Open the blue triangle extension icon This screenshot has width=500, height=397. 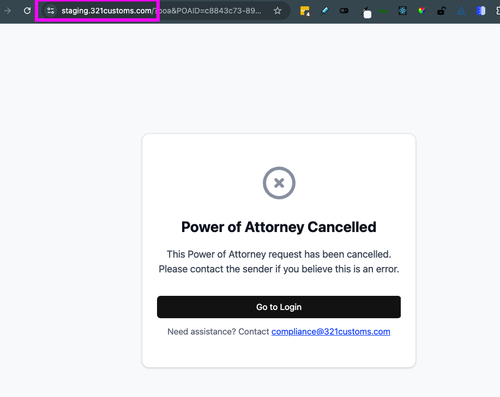point(461,11)
